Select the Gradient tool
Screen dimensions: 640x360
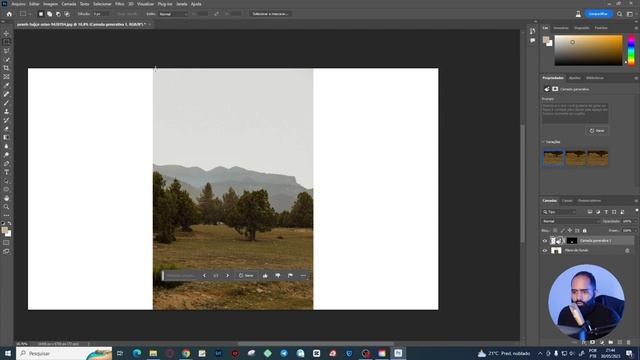(6, 138)
